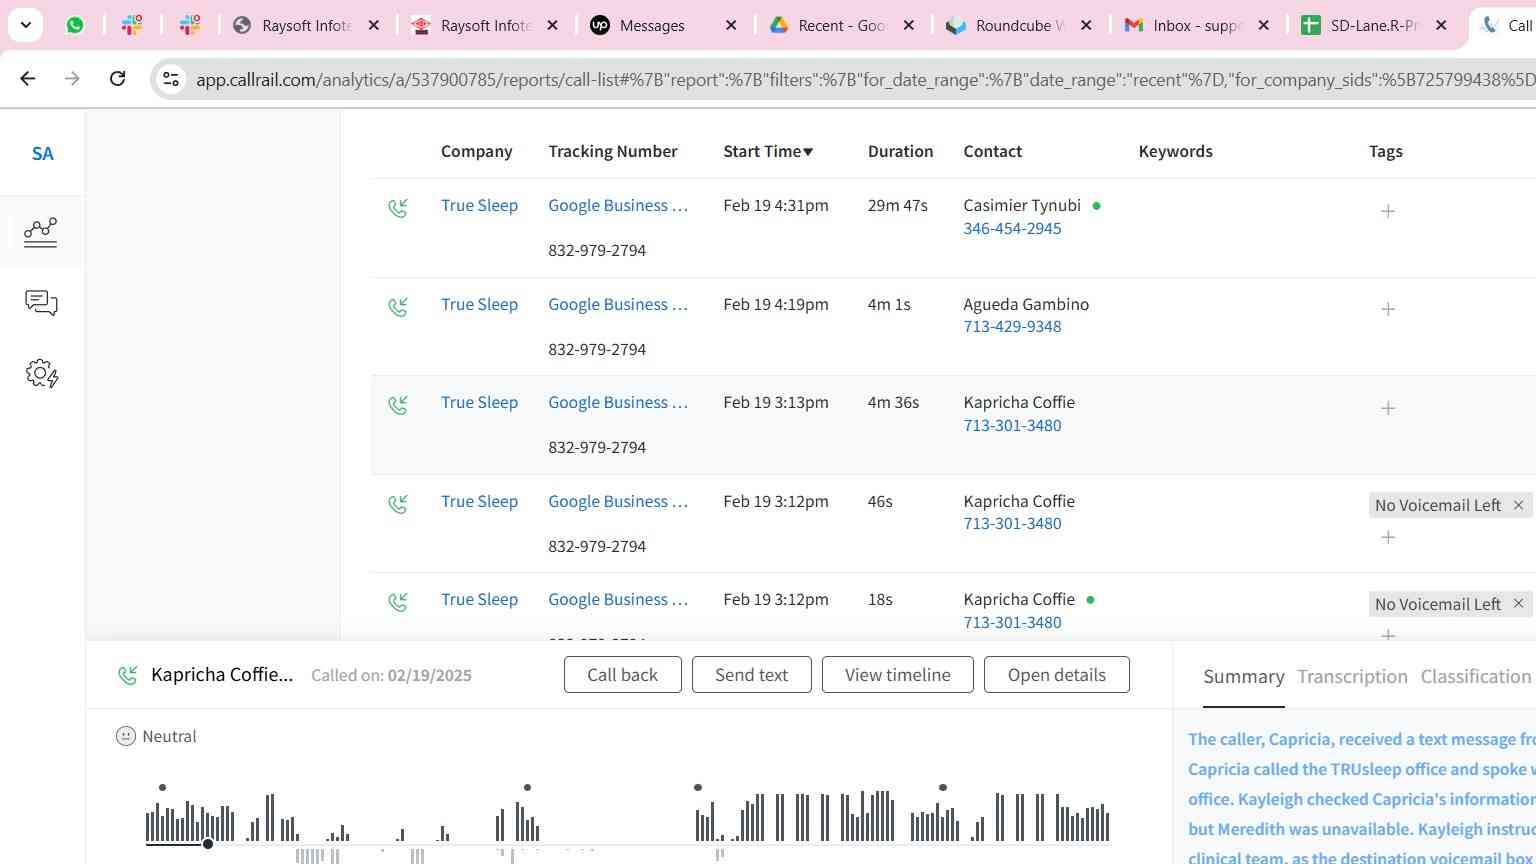The width and height of the screenshot is (1536, 864).
Task: Sort calls by Start Time column
Action: tap(768, 151)
